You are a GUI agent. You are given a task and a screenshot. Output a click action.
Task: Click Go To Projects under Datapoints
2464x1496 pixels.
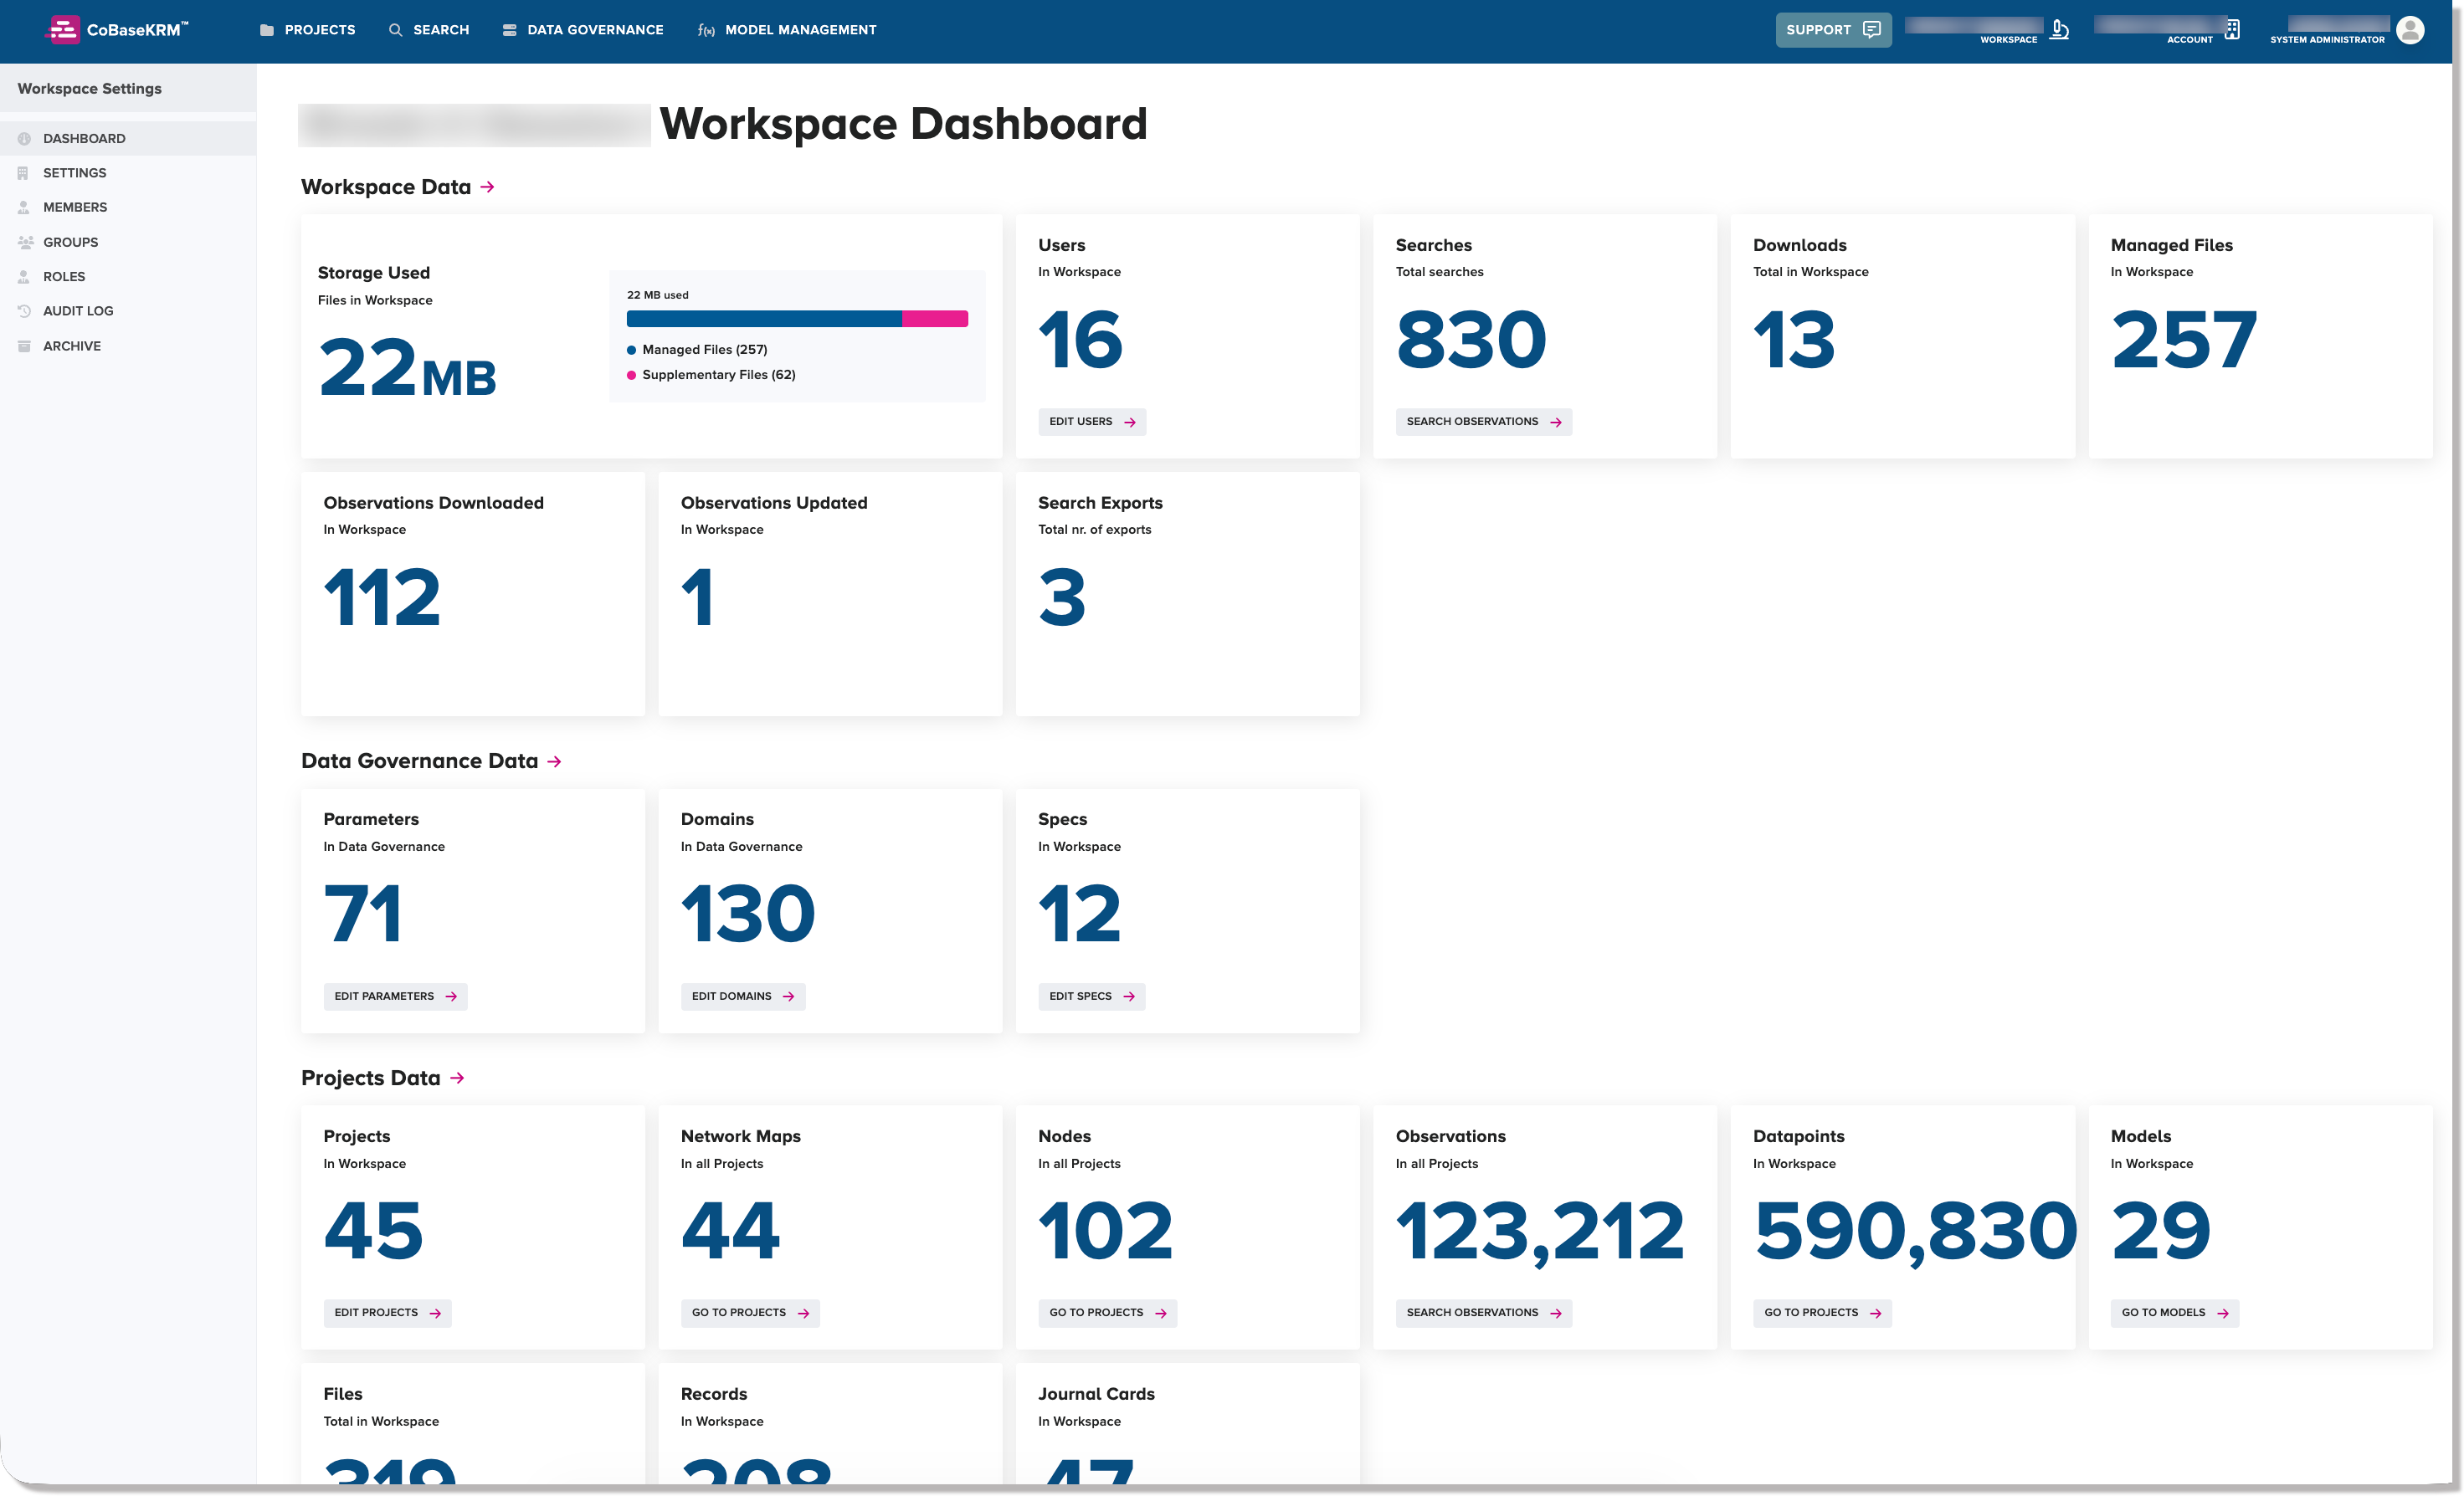[x=1822, y=1313]
